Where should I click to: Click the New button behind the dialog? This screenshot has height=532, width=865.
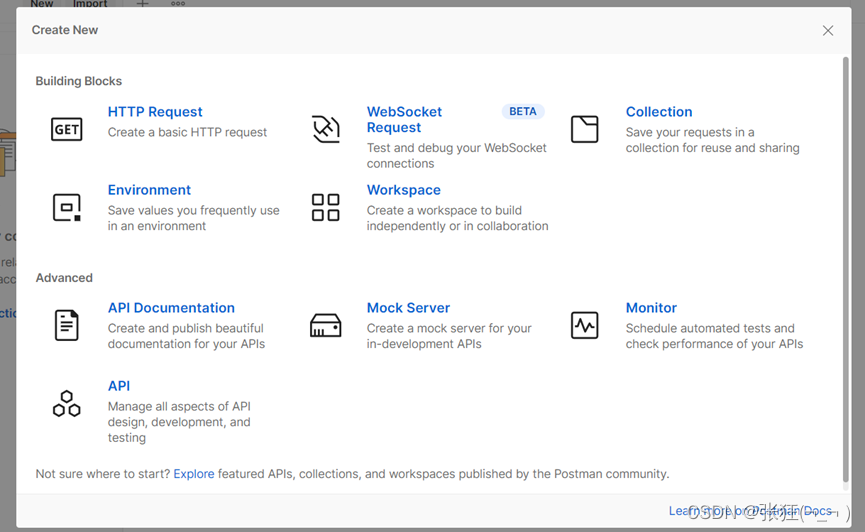41,3
